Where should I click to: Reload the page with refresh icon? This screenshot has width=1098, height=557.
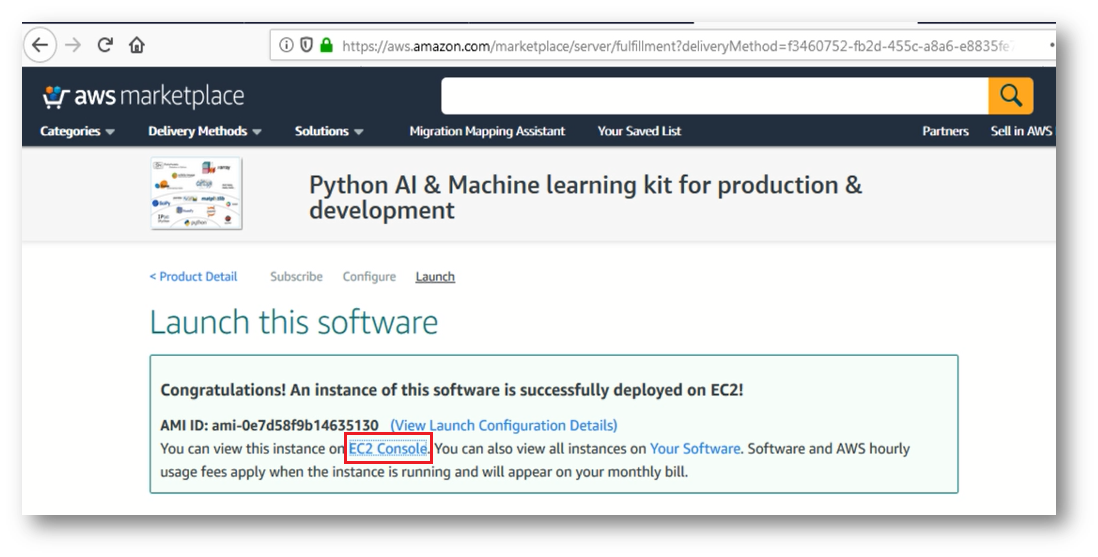click(105, 45)
